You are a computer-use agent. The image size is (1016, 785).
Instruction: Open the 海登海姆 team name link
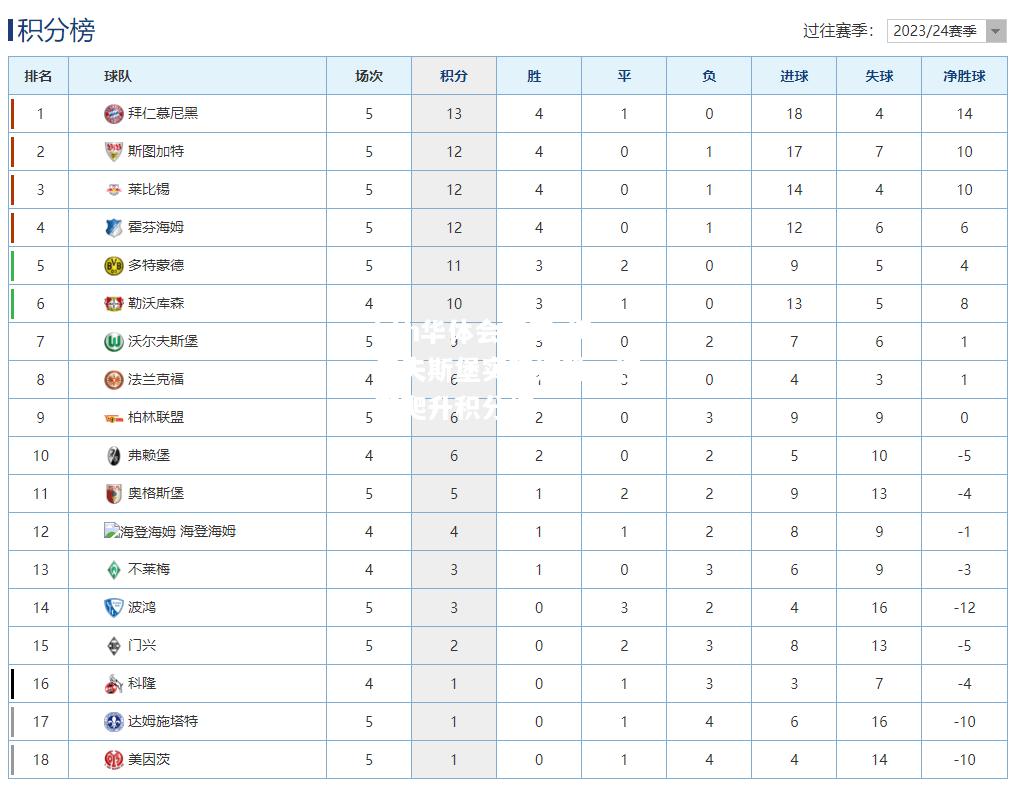pos(208,531)
